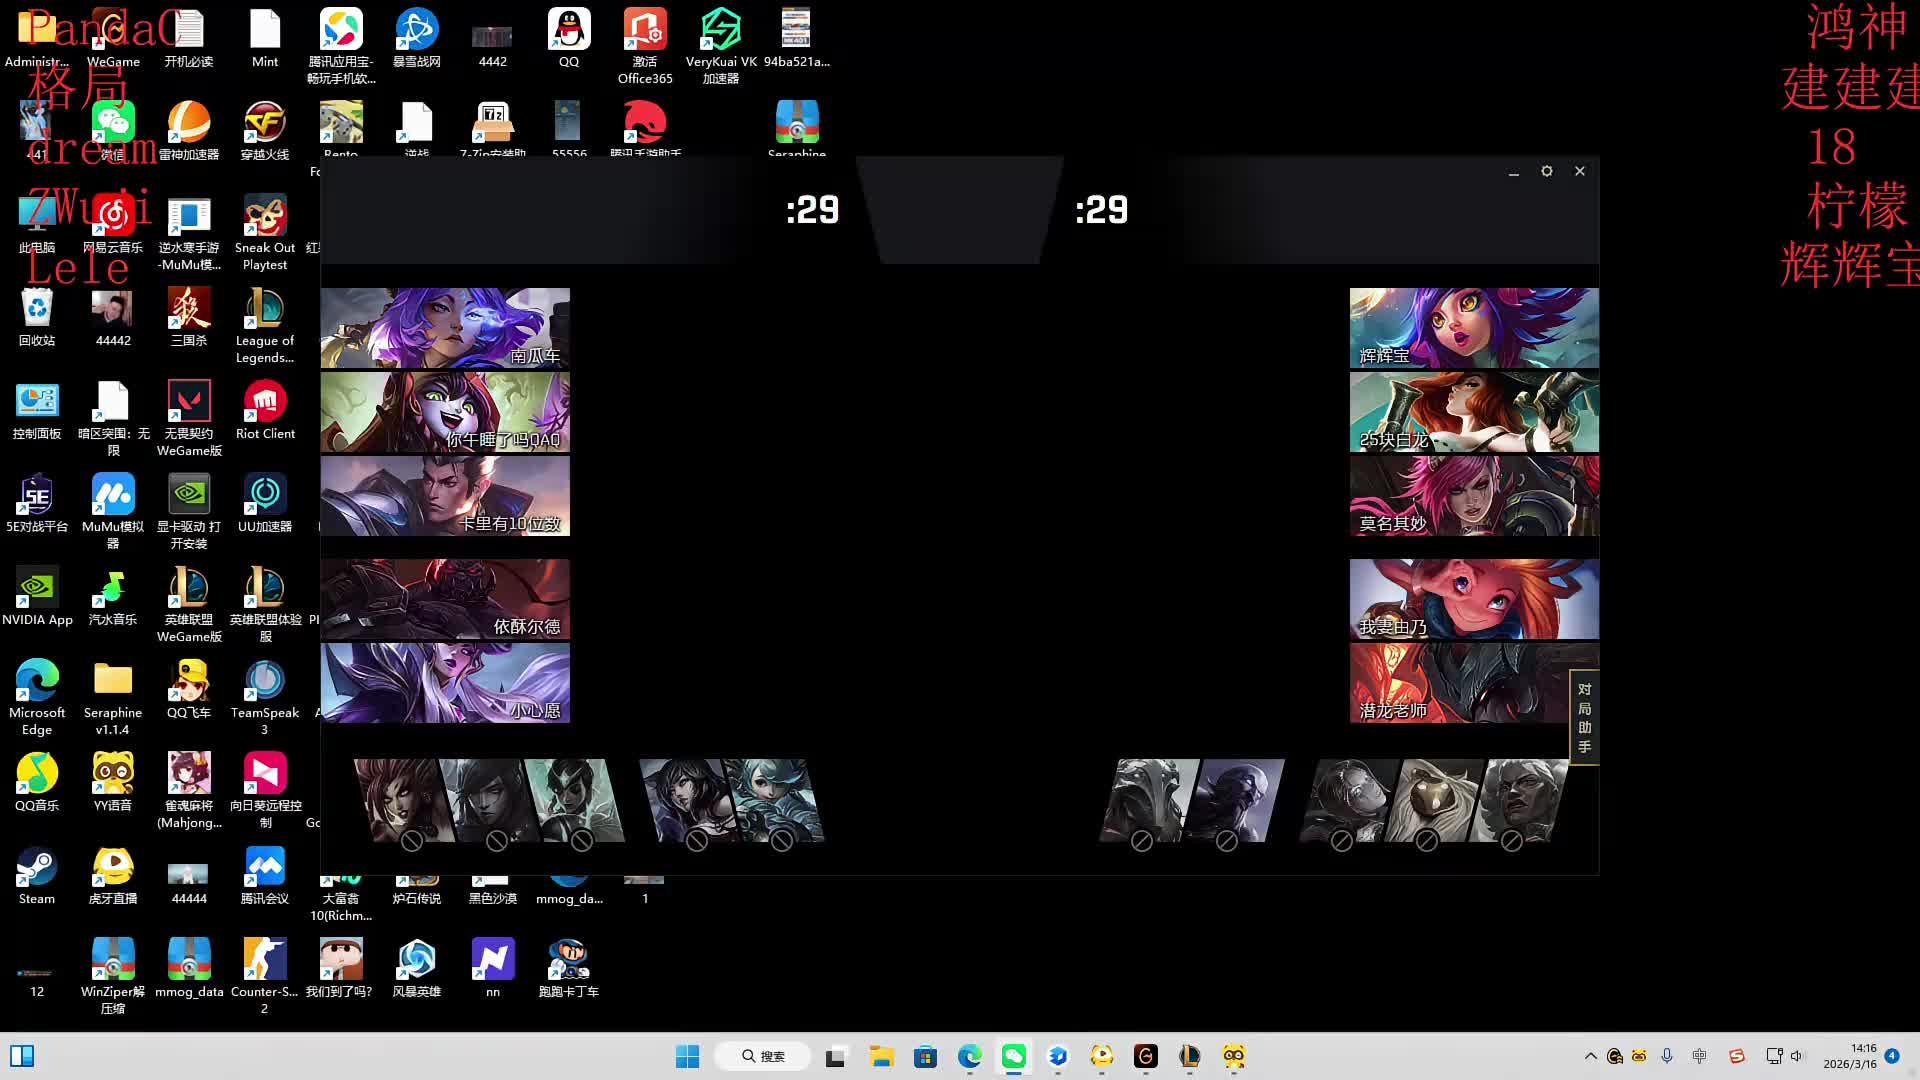
Task: Expand hidden system tray icons chevron
Action: [1590, 1056]
